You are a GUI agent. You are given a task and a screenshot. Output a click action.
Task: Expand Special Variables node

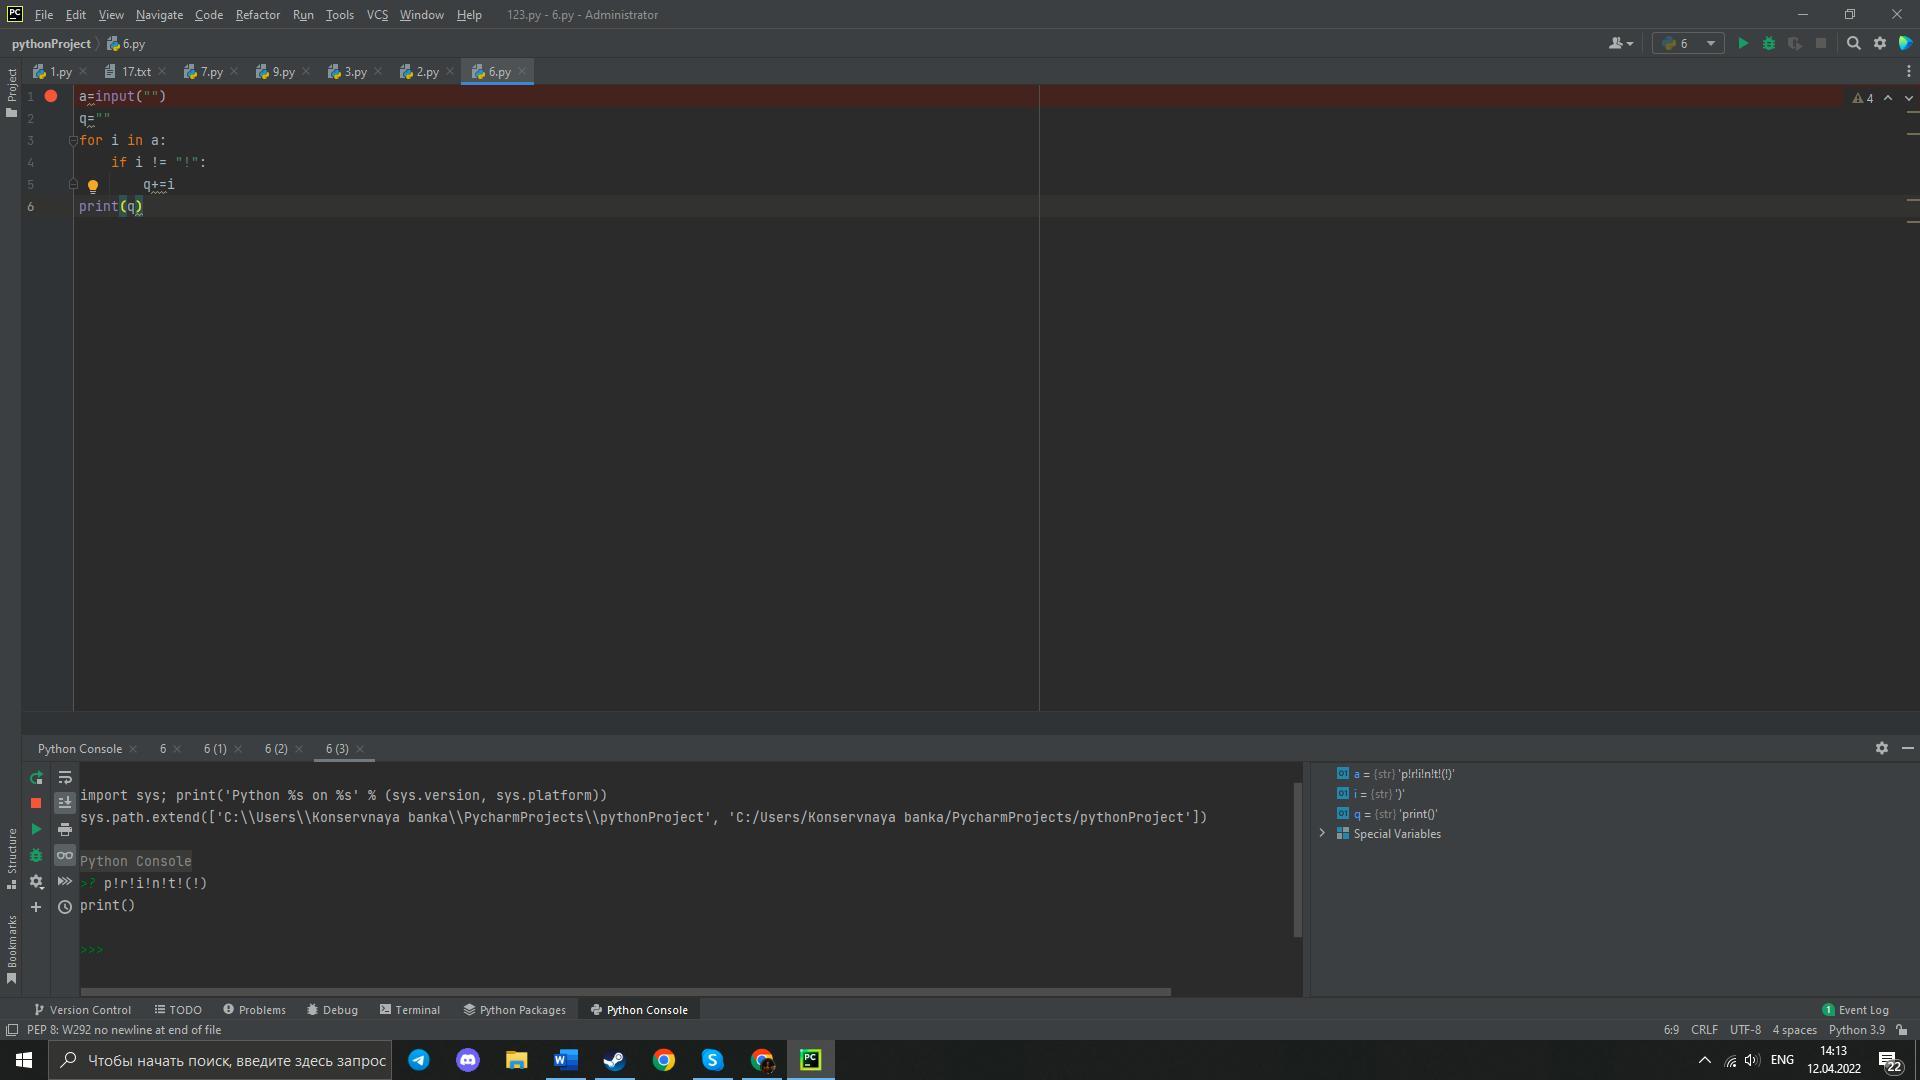click(x=1322, y=833)
